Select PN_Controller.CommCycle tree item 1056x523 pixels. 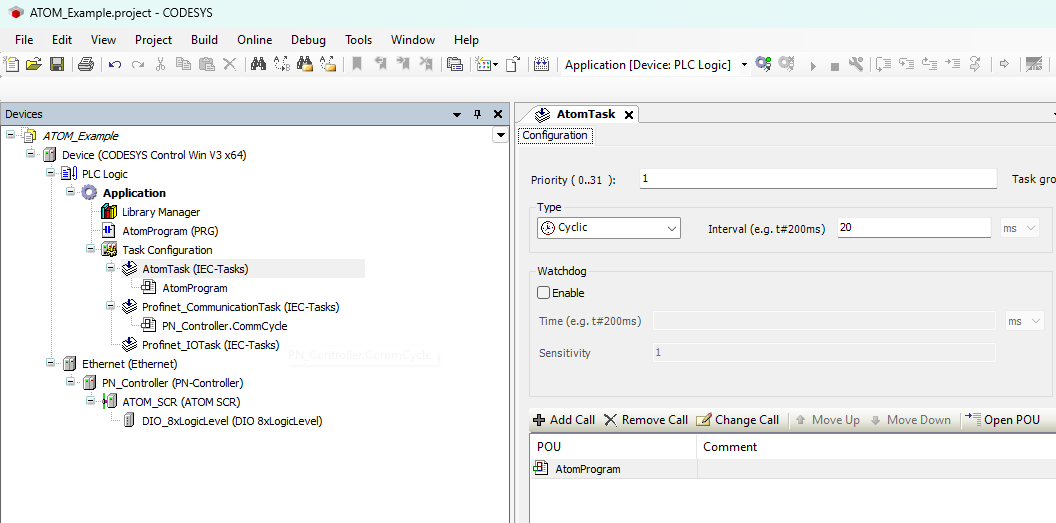pos(224,326)
